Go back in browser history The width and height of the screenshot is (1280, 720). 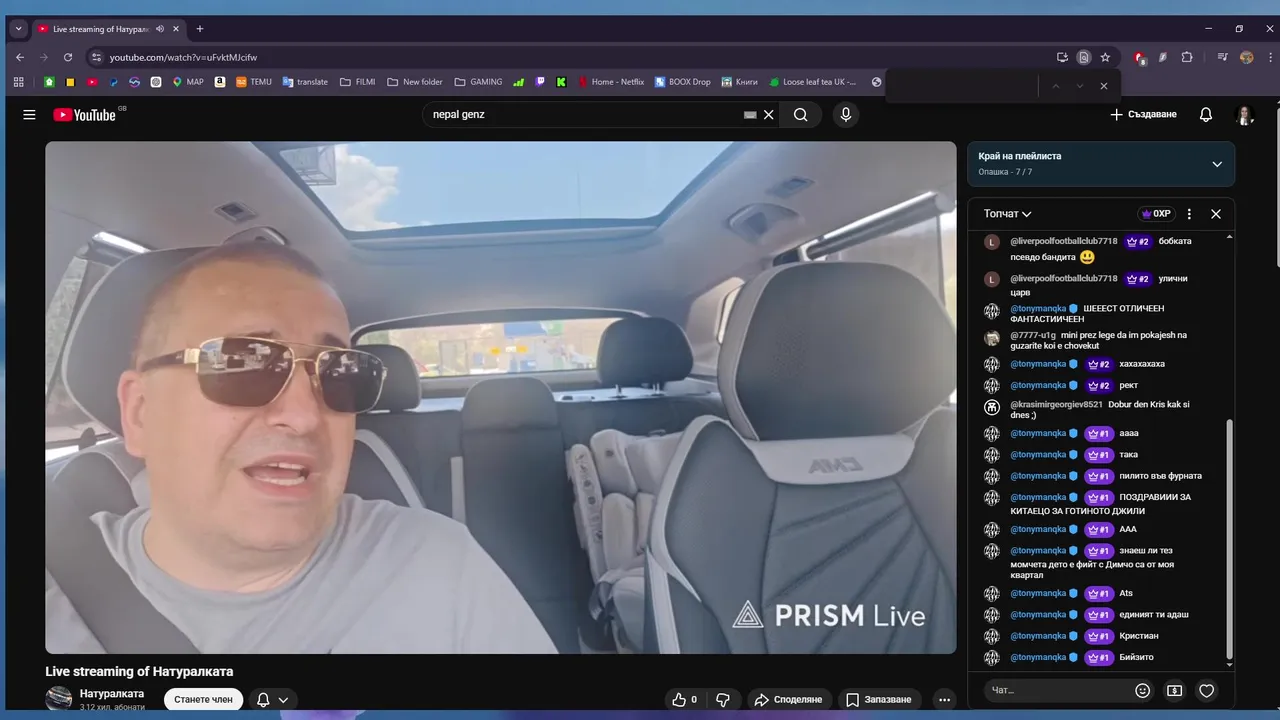click(x=19, y=57)
